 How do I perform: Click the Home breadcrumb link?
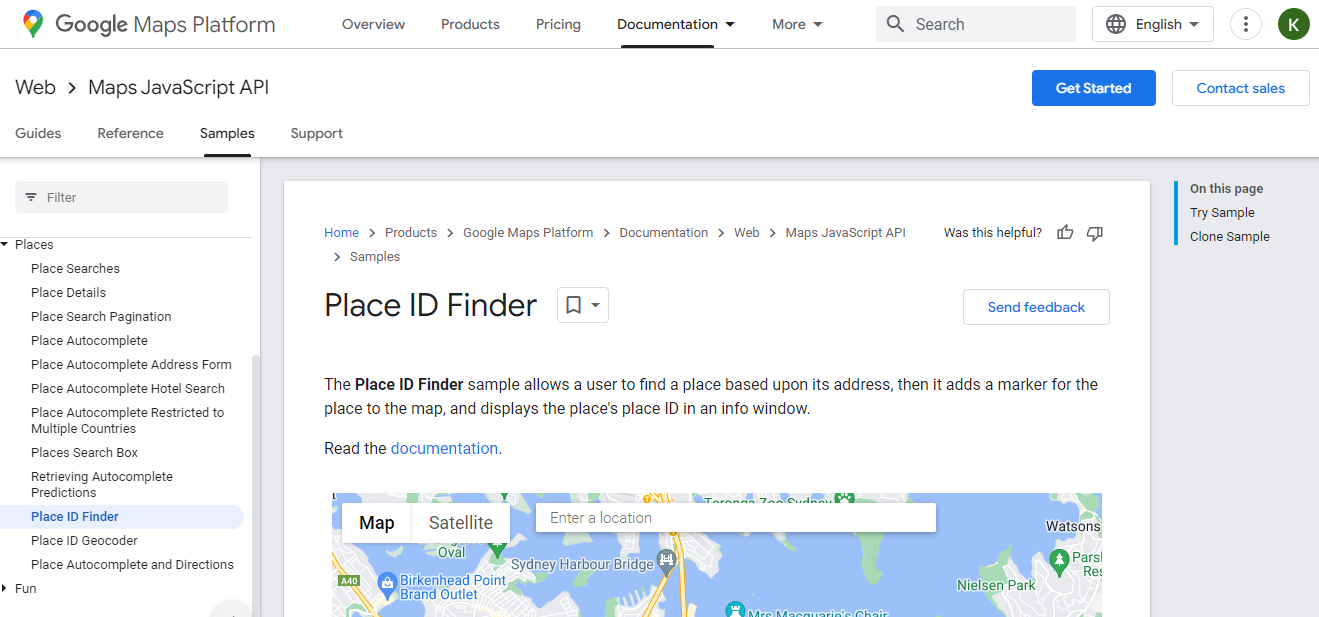[341, 232]
